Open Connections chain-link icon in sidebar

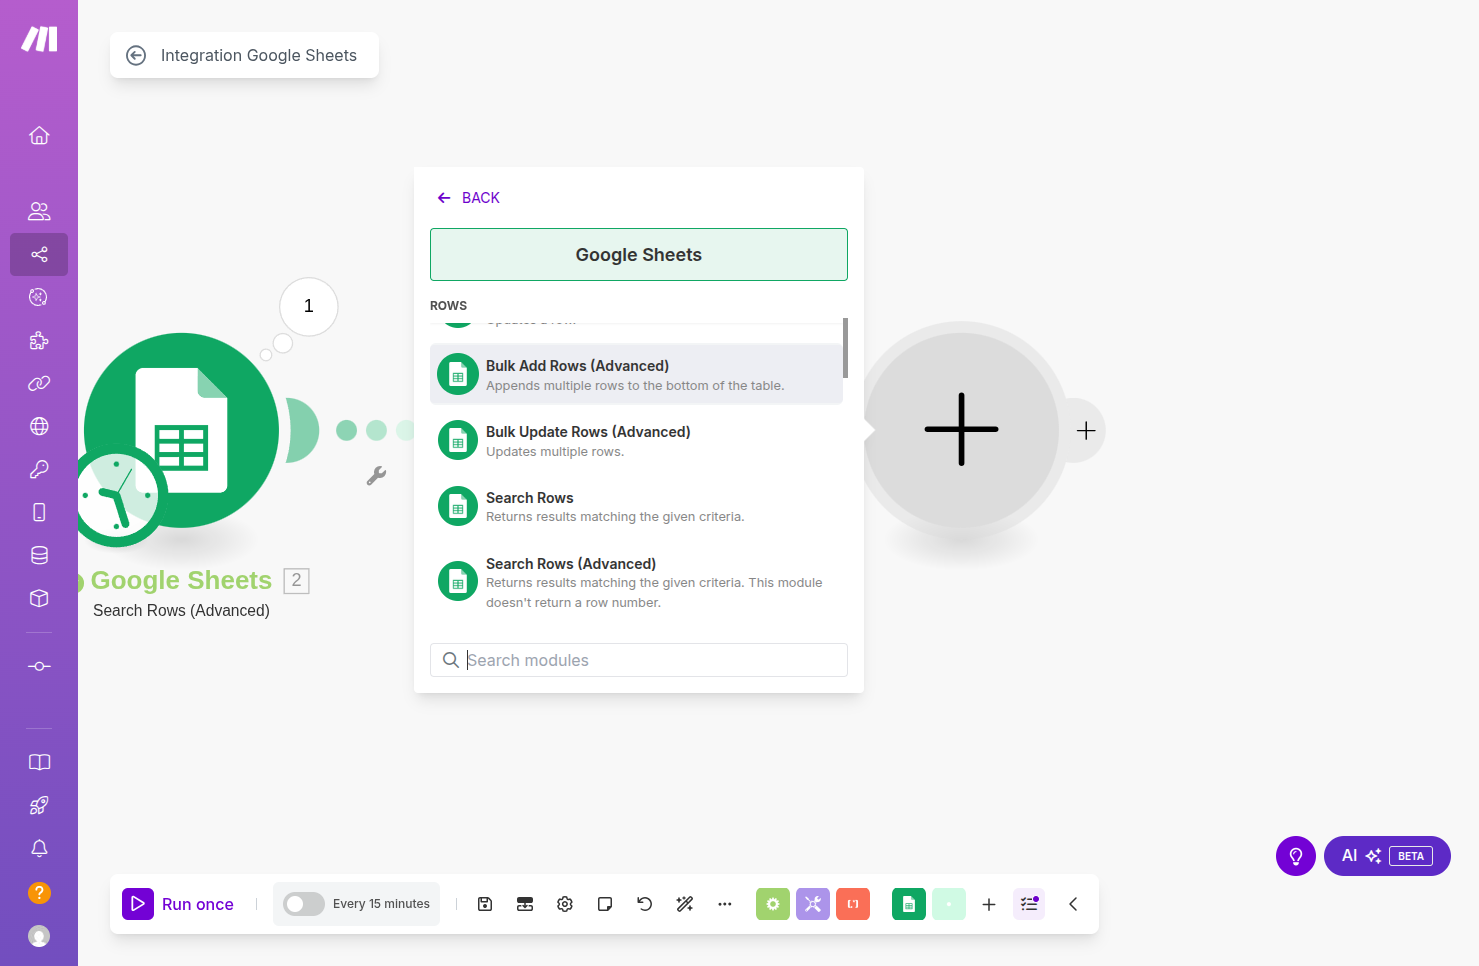[39, 383]
